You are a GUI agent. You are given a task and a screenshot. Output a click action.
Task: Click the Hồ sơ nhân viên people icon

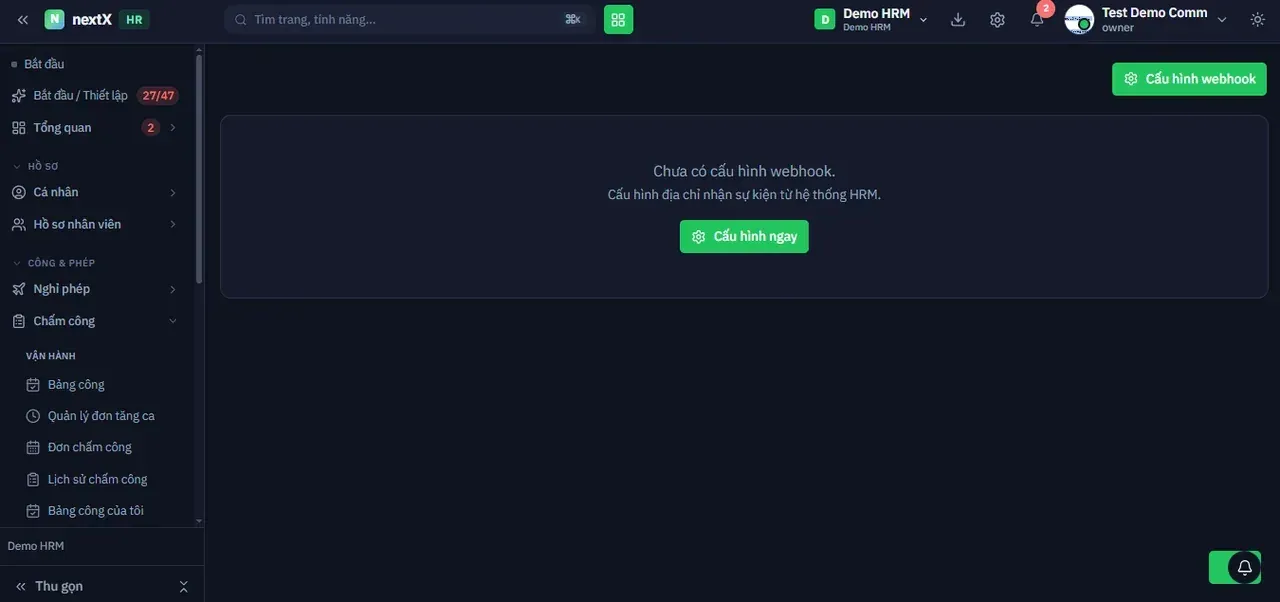pos(18,224)
